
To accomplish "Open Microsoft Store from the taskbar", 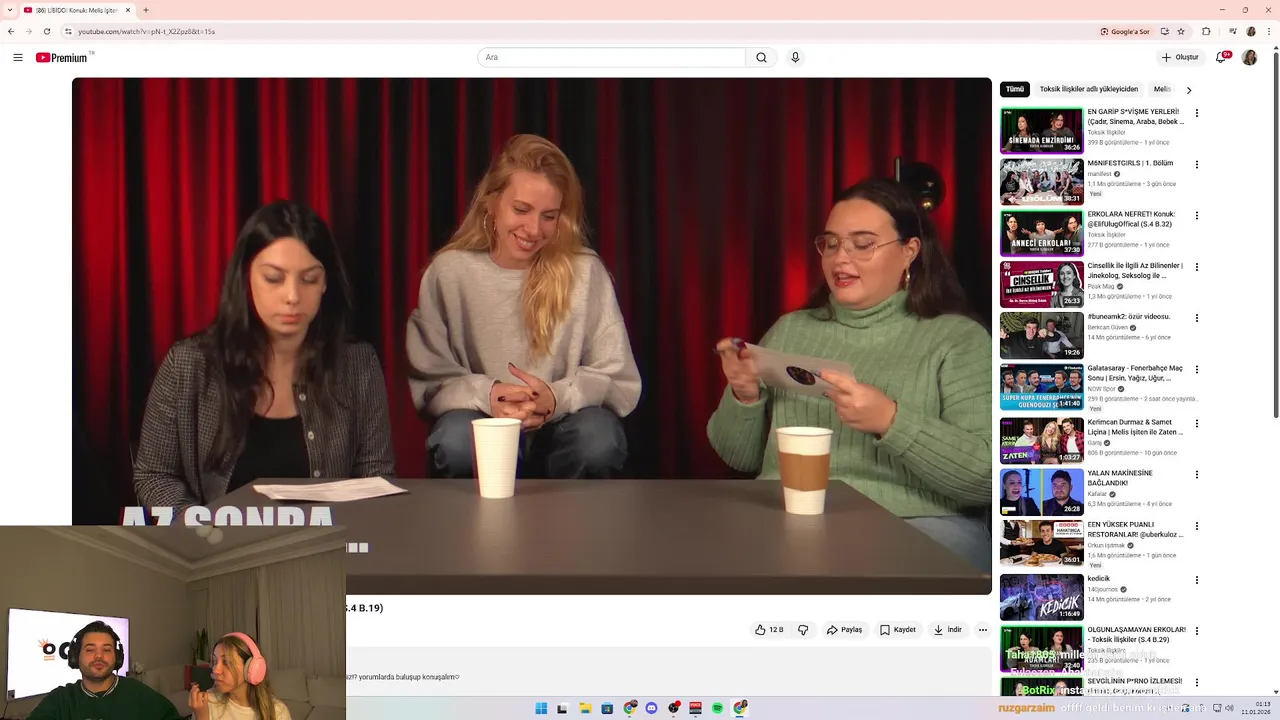I will click(607, 708).
